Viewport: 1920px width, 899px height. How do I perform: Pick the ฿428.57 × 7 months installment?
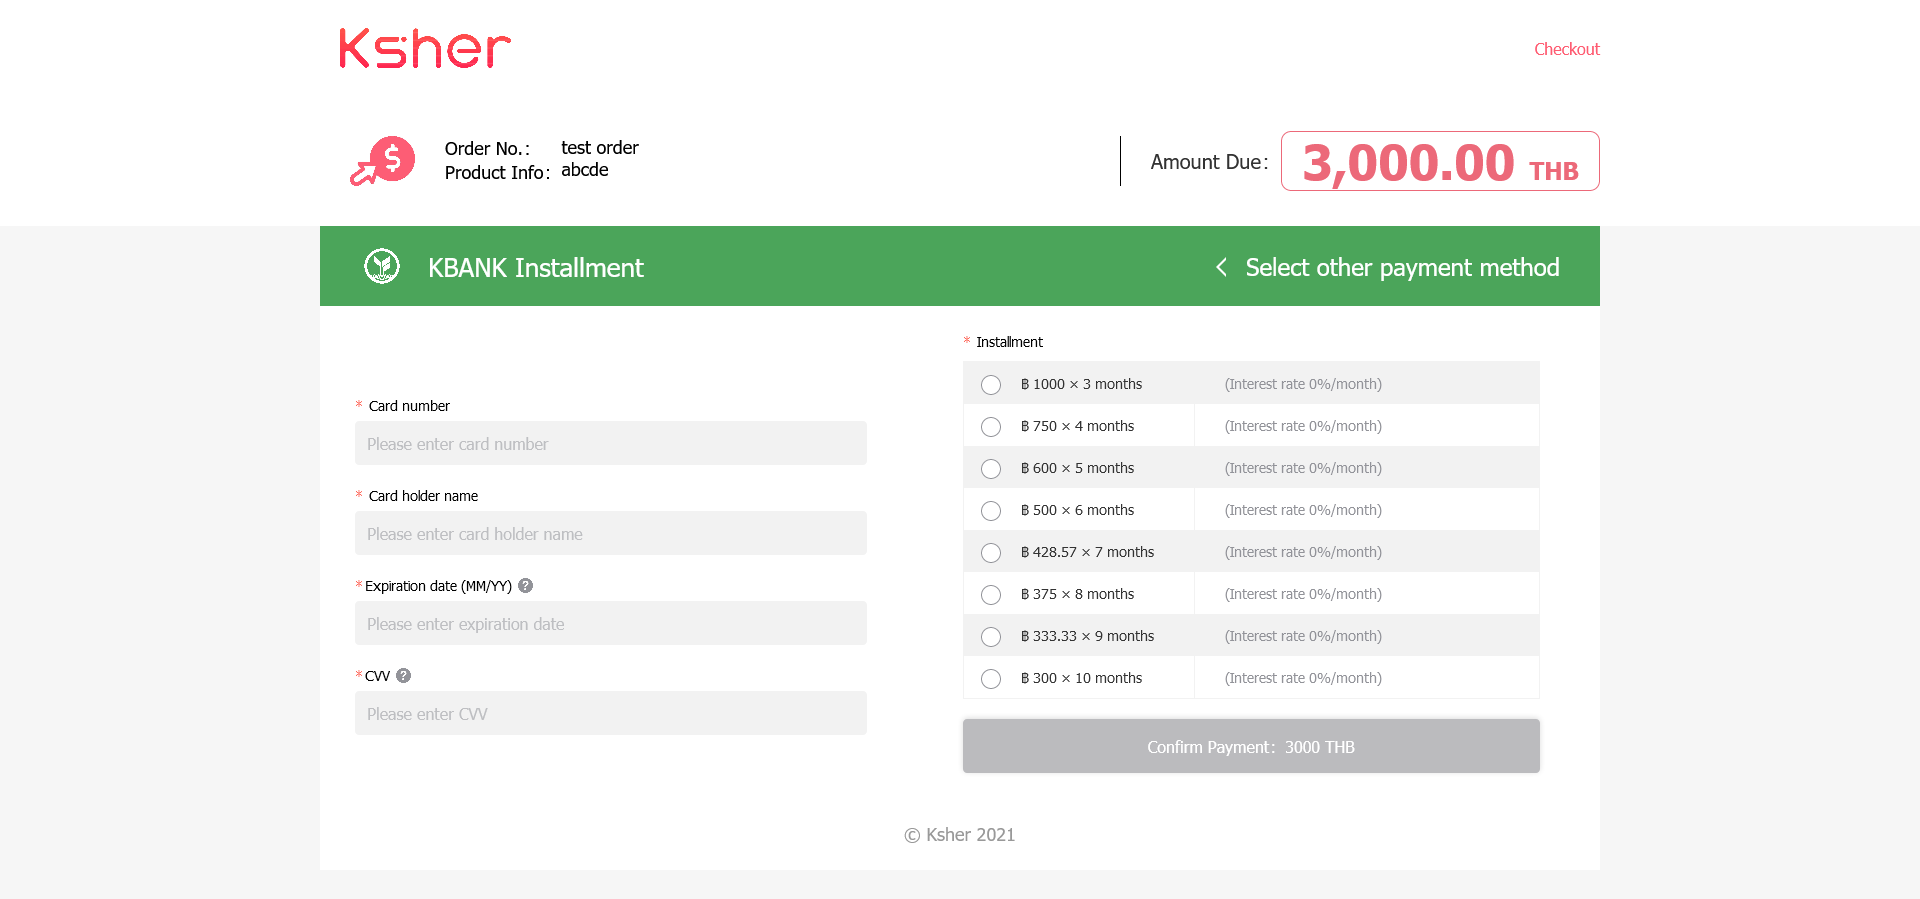tap(991, 553)
